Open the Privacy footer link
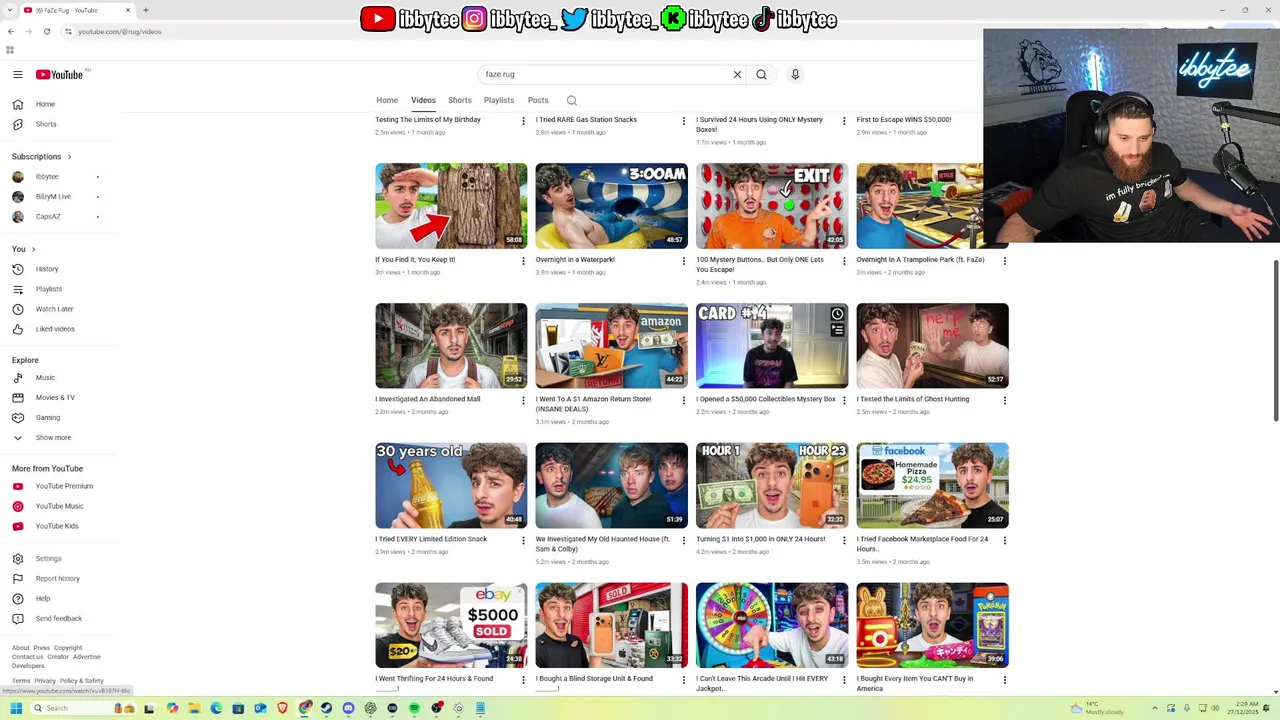This screenshot has width=1280, height=720. pyautogui.click(x=45, y=681)
